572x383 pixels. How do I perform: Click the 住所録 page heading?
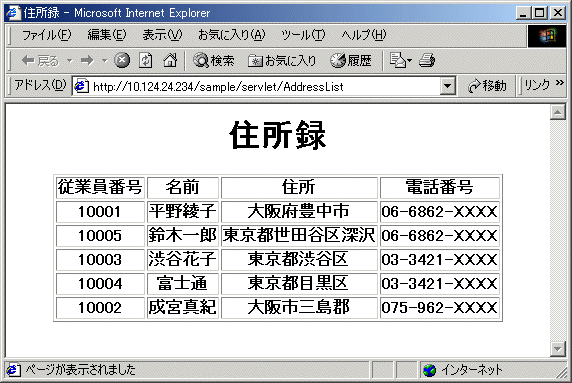point(278,136)
